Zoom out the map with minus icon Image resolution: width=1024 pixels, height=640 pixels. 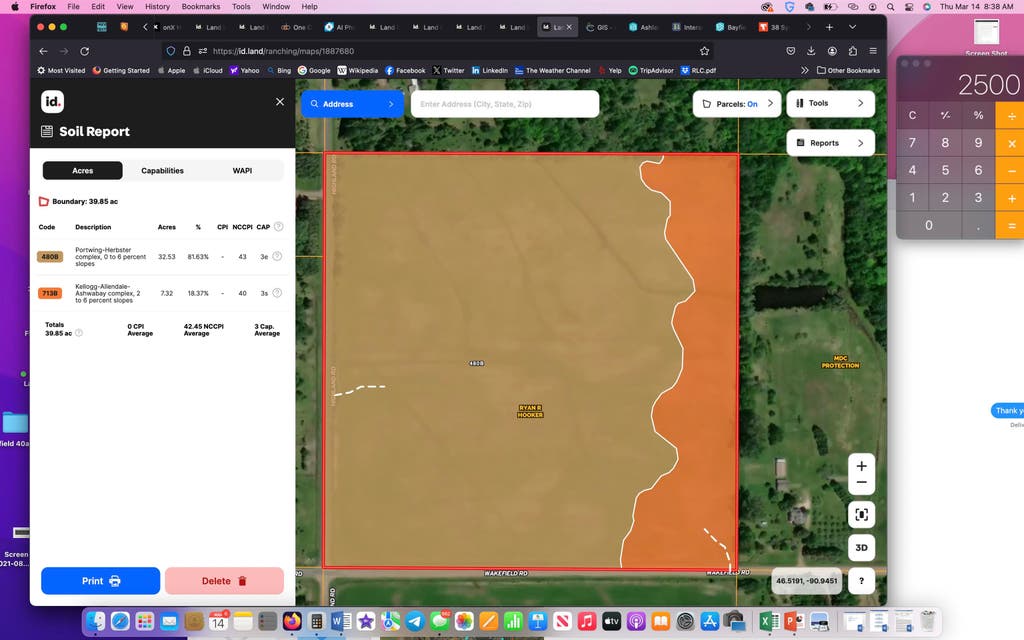click(x=861, y=483)
